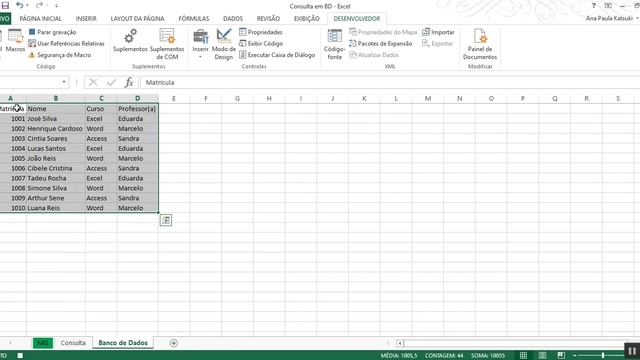Image resolution: width=640 pixels, height=360 pixels.
Task: Open Excel Help question mark icon
Action: [x=594, y=6]
